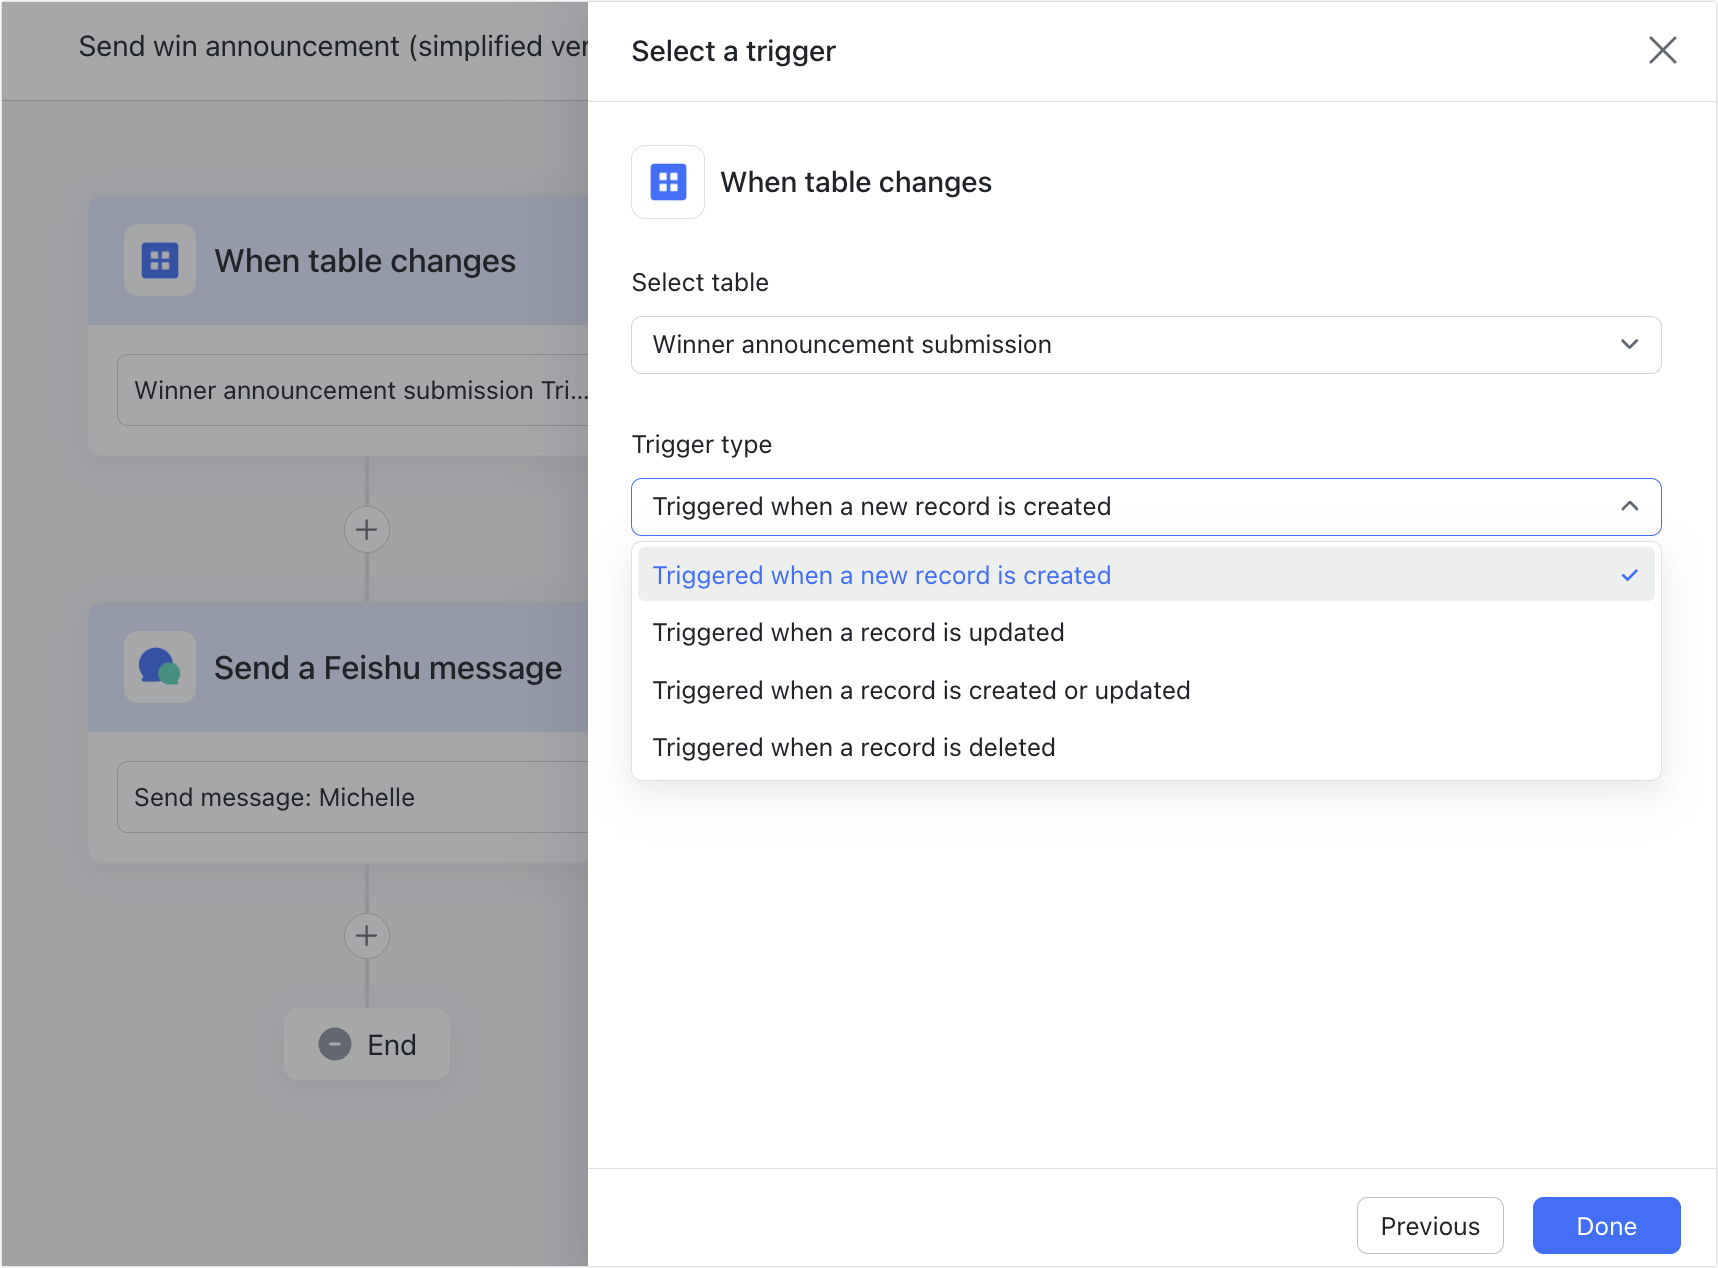This screenshot has height=1268, width=1718.
Task: Close the Select a trigger panel
Action: [x=1662, y=50]
